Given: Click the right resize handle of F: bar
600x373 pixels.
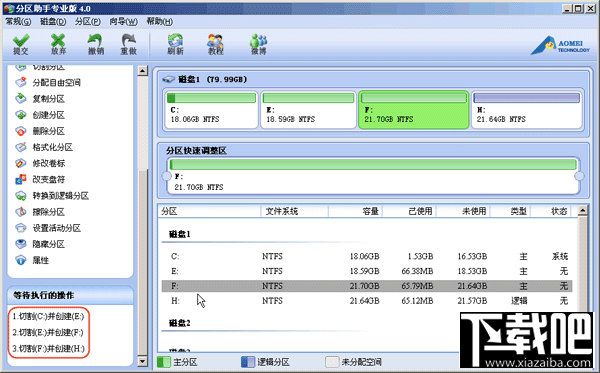Looking at the screenshot, I should pyautogui.click(x=579, y=176).
